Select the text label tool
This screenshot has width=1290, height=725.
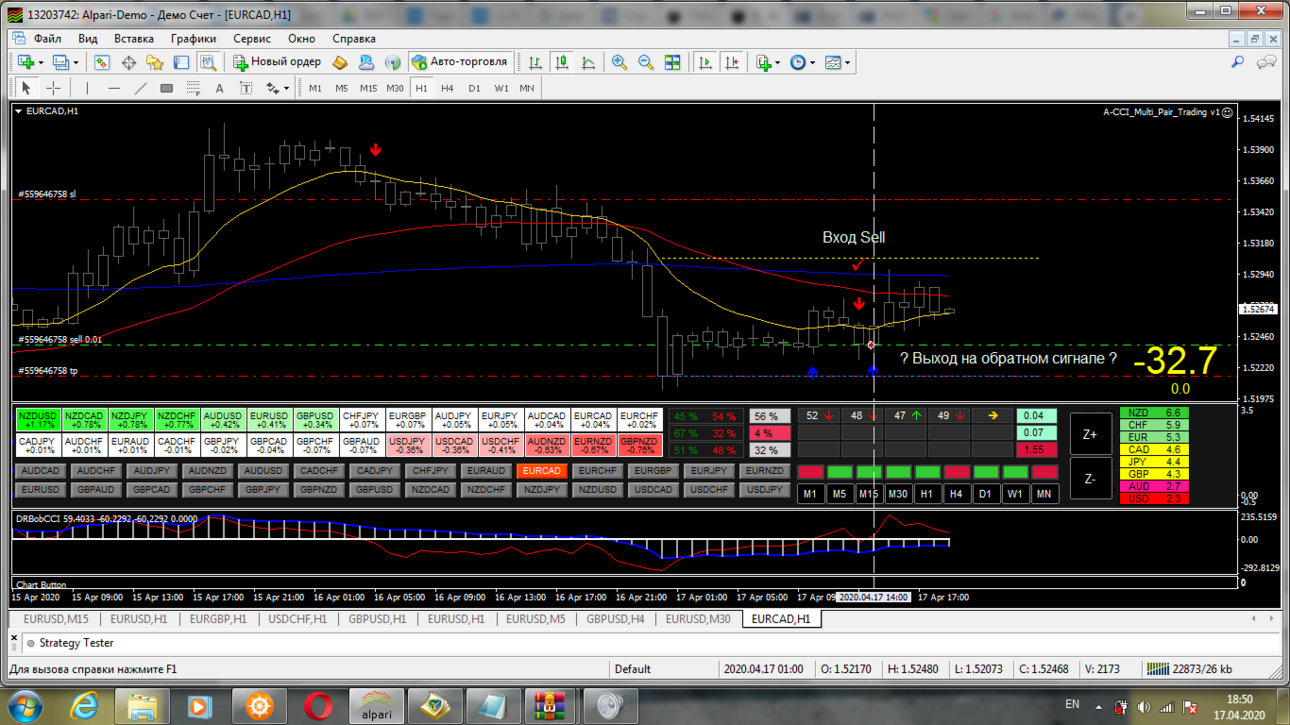(246, 88)
